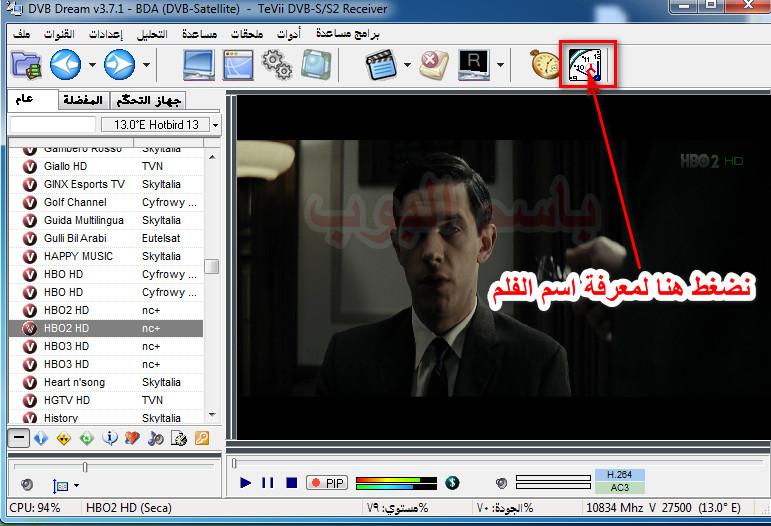Open the ملحقات menu
The width and height of the screenshot is (771, 526).
click(x=247, y=34)
